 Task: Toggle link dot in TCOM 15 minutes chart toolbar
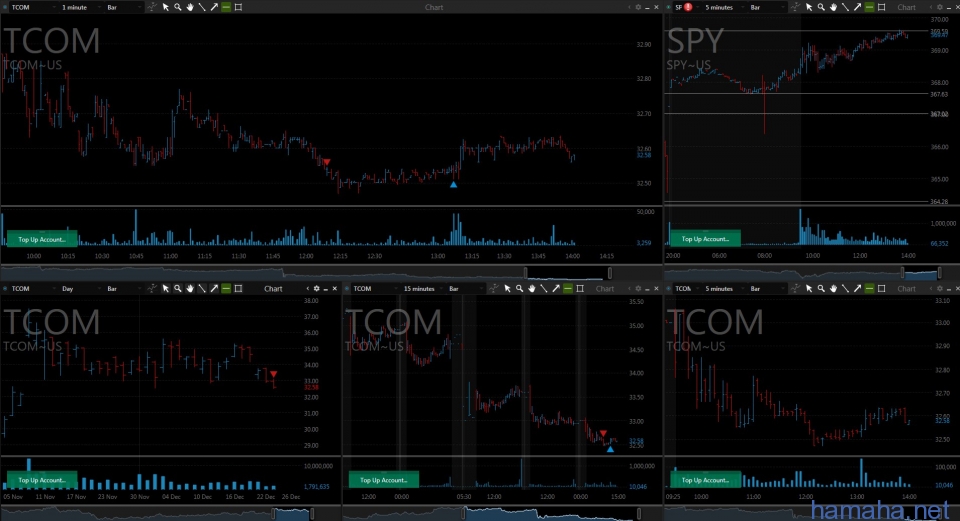pos(347,288)
